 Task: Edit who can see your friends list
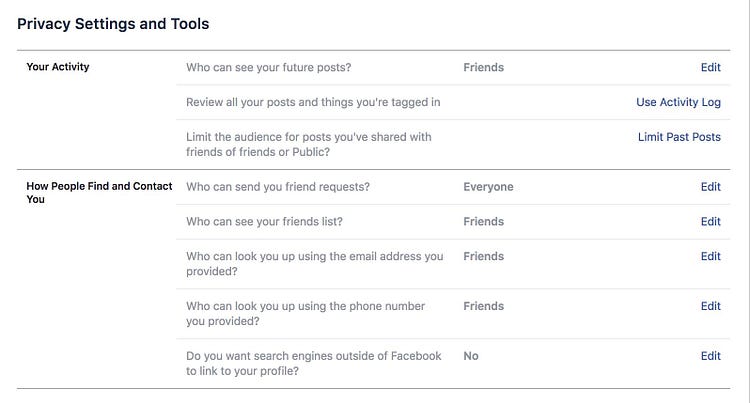point(710,222)
